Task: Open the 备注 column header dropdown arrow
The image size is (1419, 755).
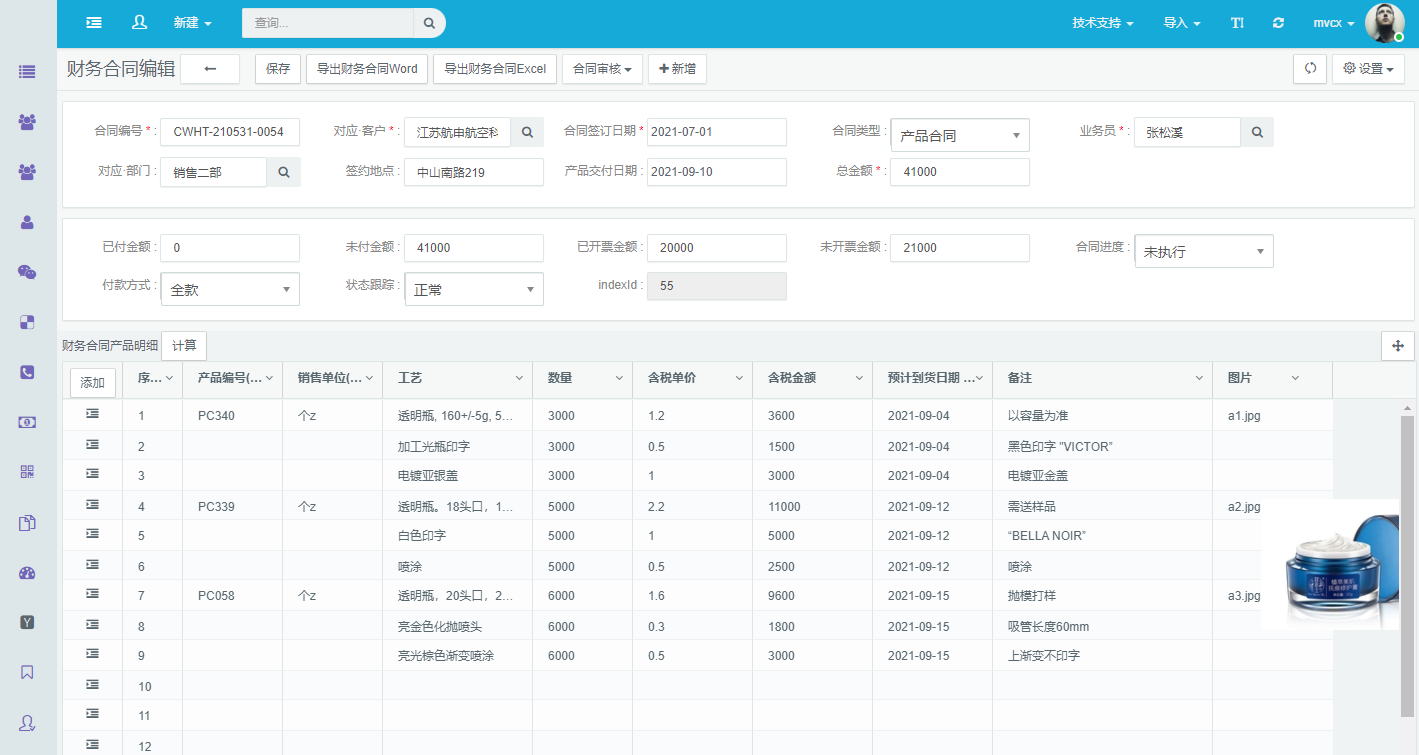Action: click(1199, 378)
